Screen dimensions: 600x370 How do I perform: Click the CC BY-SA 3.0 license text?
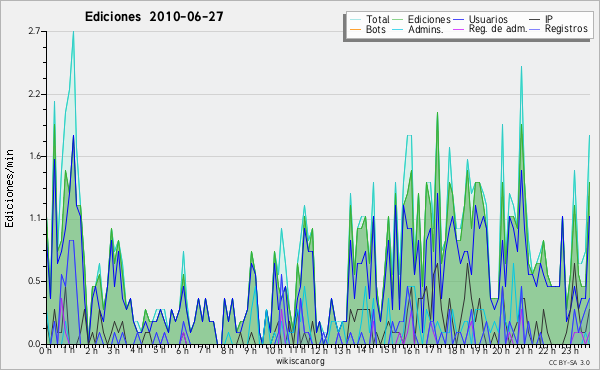coord(569,362)
